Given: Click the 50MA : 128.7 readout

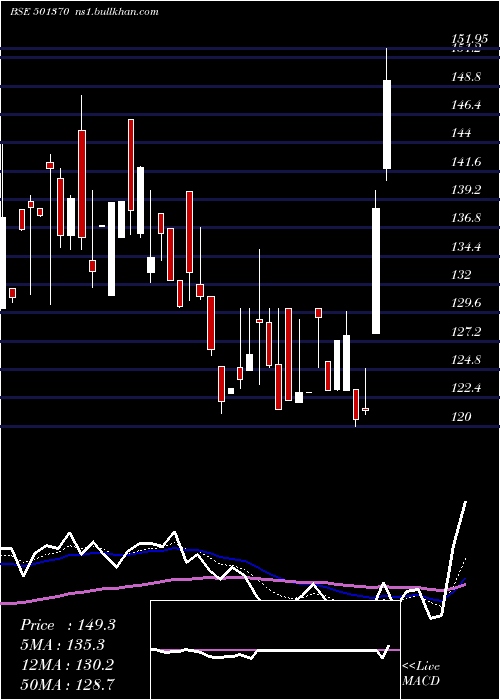Looking at the screenshot, I should (x=68, y=684).
